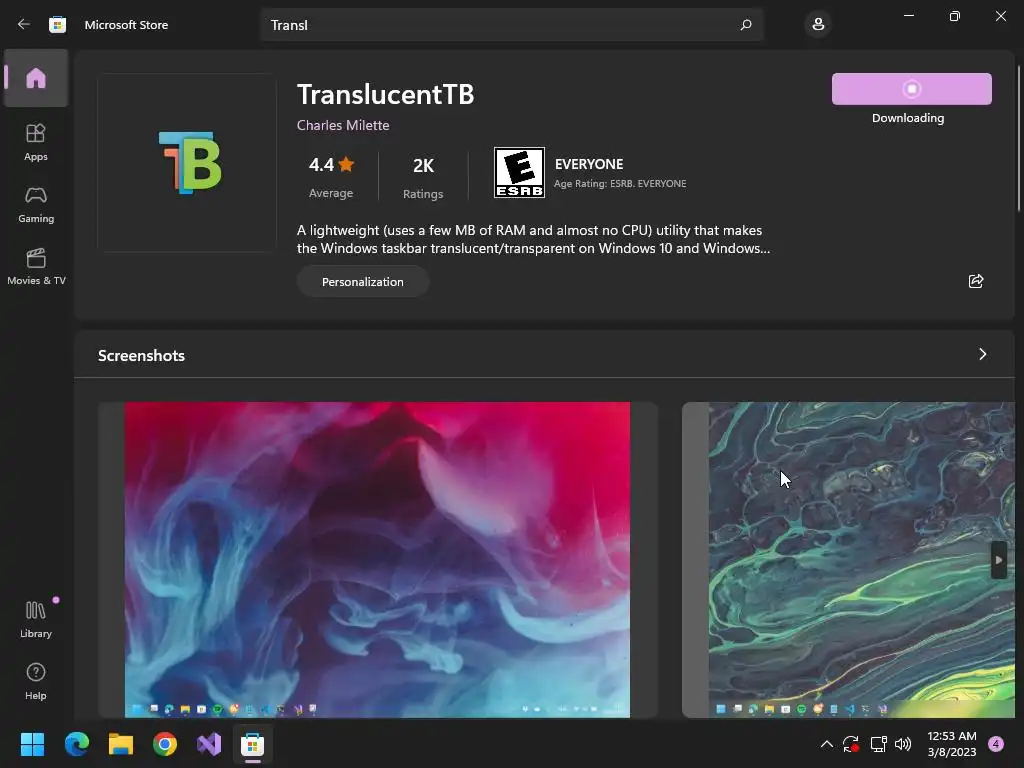The width and height of the screenshot is (1024, 768).
Task: Share the TranslucentTB app page
Action: click(976, 281)
